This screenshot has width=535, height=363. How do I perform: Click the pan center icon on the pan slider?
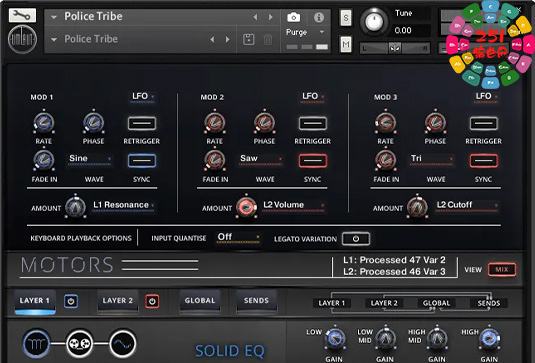[x=395, y=48]
